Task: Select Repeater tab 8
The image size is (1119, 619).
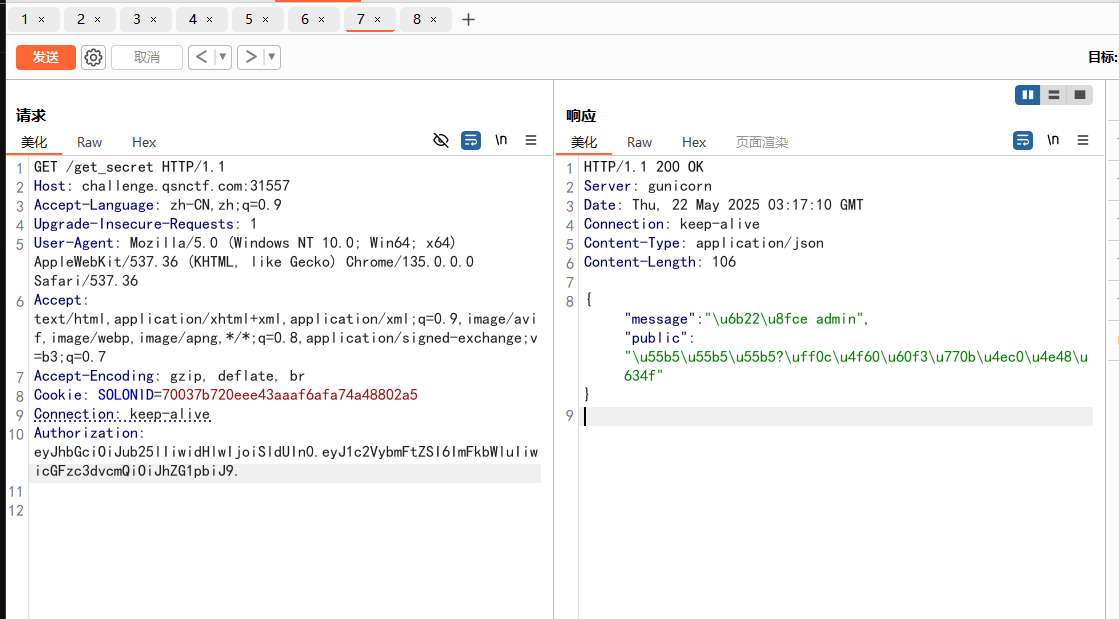Action: (x=417, y=19)
